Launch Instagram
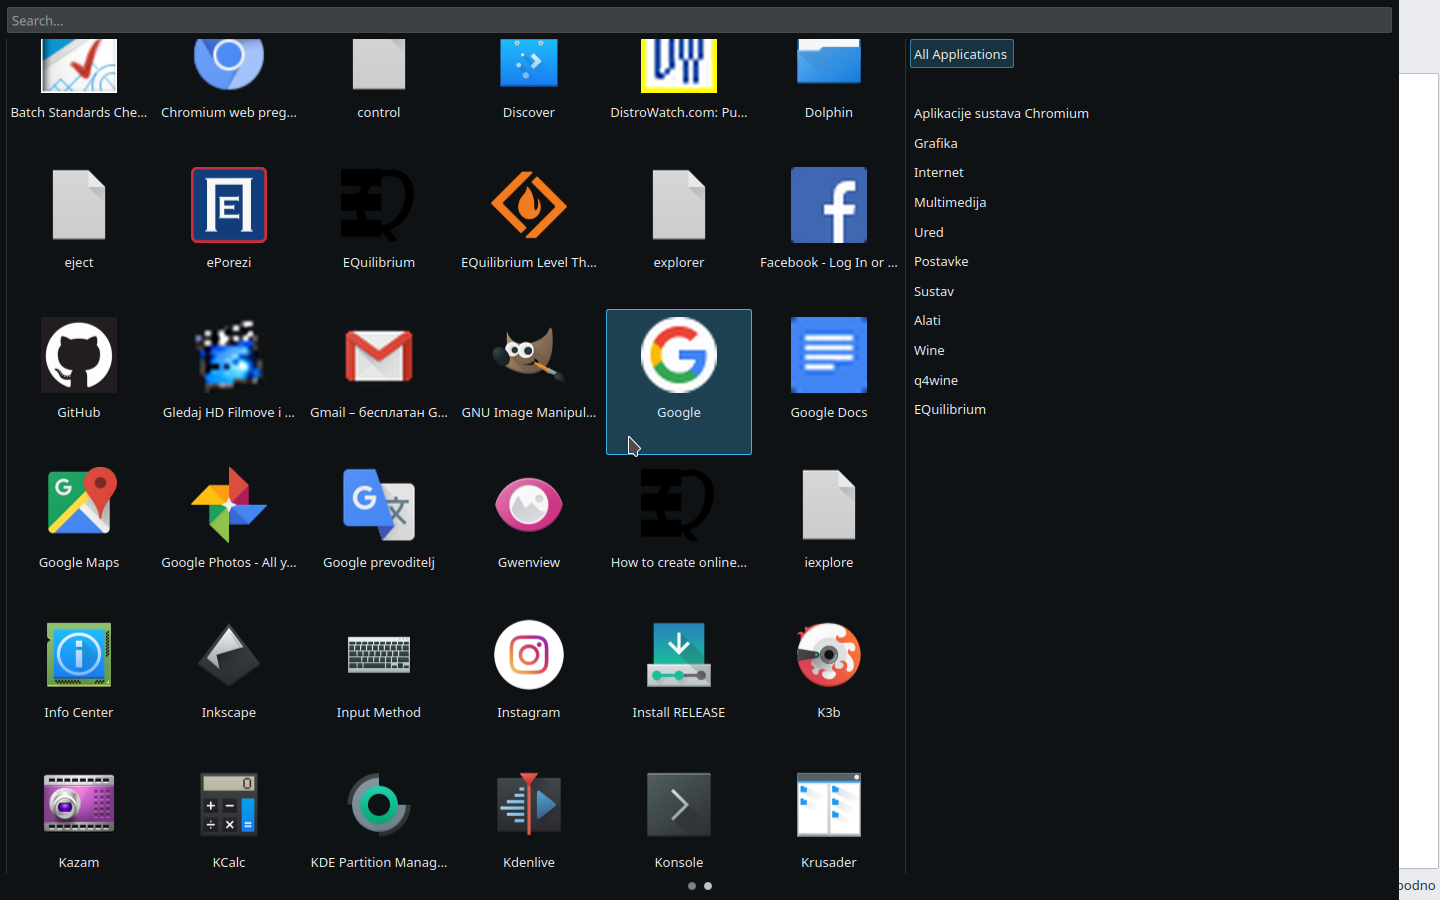This screenshot has width=1440, height=900. [x=529, y=655]
